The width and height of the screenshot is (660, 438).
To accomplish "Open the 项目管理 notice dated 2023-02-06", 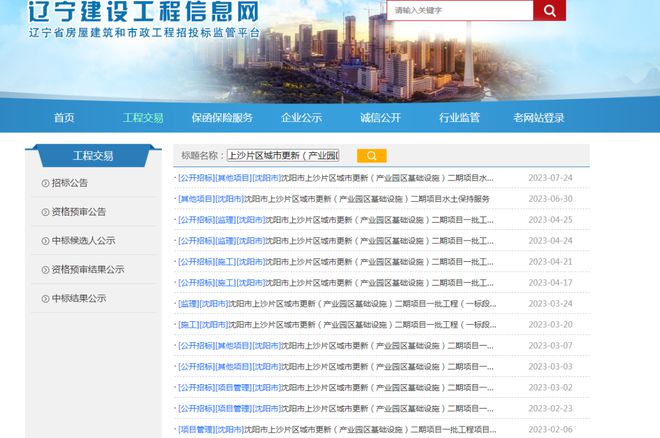I will (x=337, y=430).
